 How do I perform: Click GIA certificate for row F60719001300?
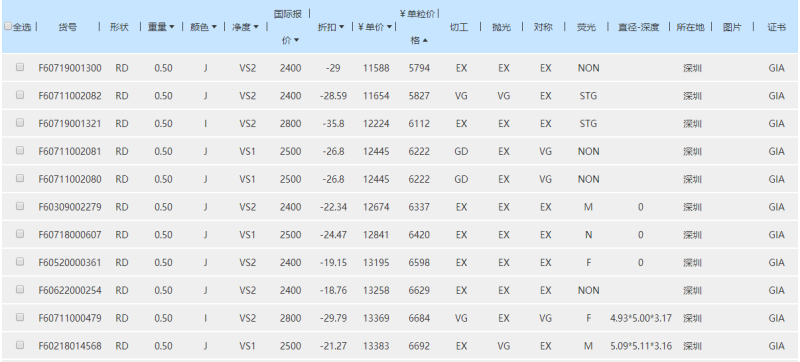click(x=776, y=68)
